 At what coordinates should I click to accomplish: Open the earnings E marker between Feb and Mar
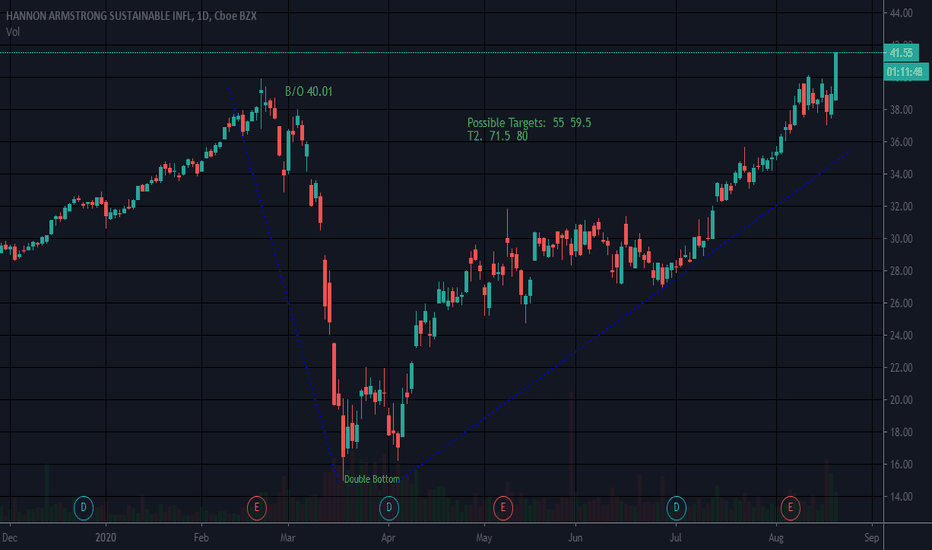tap(257, 508)
